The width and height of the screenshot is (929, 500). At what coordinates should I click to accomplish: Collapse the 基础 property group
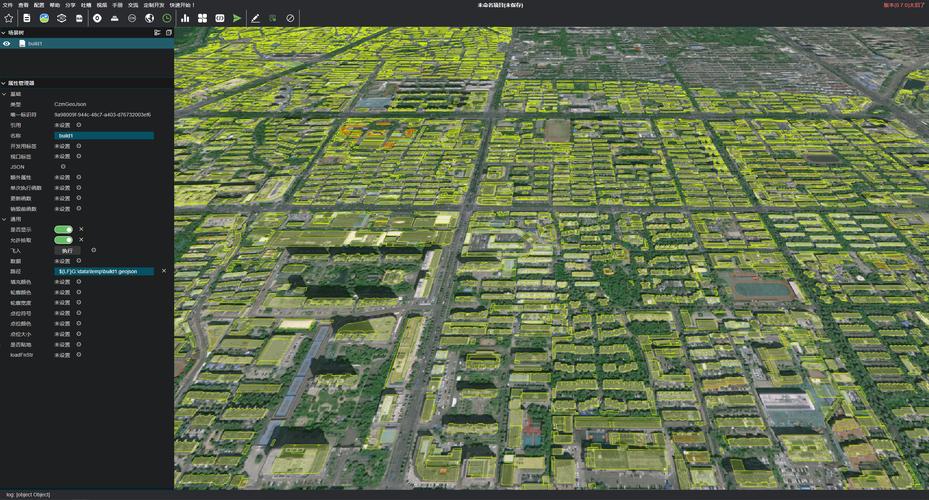pyautogui.click(x=4, y=94)
